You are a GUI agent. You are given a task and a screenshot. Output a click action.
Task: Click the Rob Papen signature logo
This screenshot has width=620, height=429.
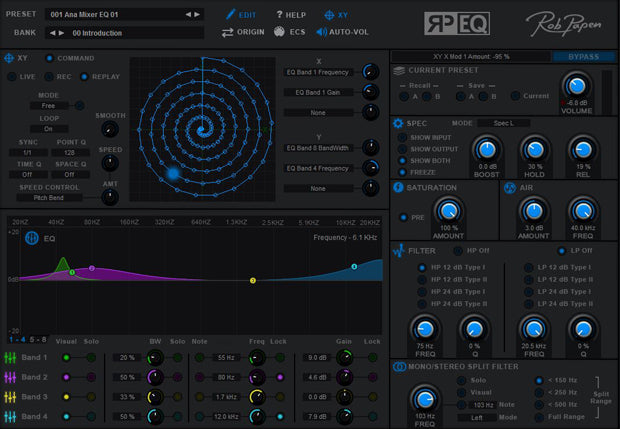pyautogui.click(x=563, y=24)
